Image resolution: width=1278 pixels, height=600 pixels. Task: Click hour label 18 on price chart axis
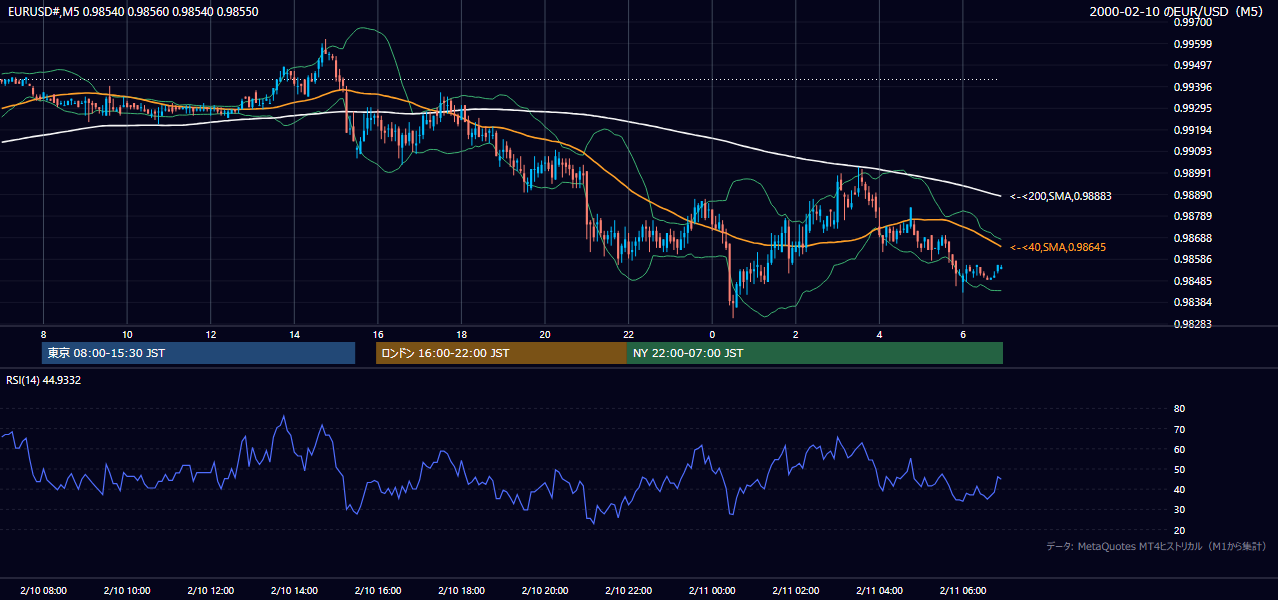tap(461, 334)
